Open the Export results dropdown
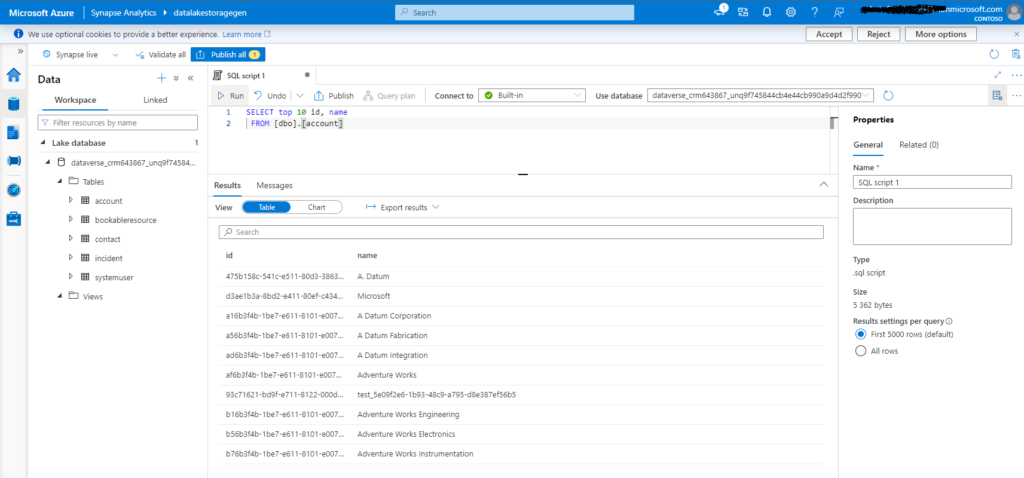This screenshot has height=478, width=1024. pos(402,207)
